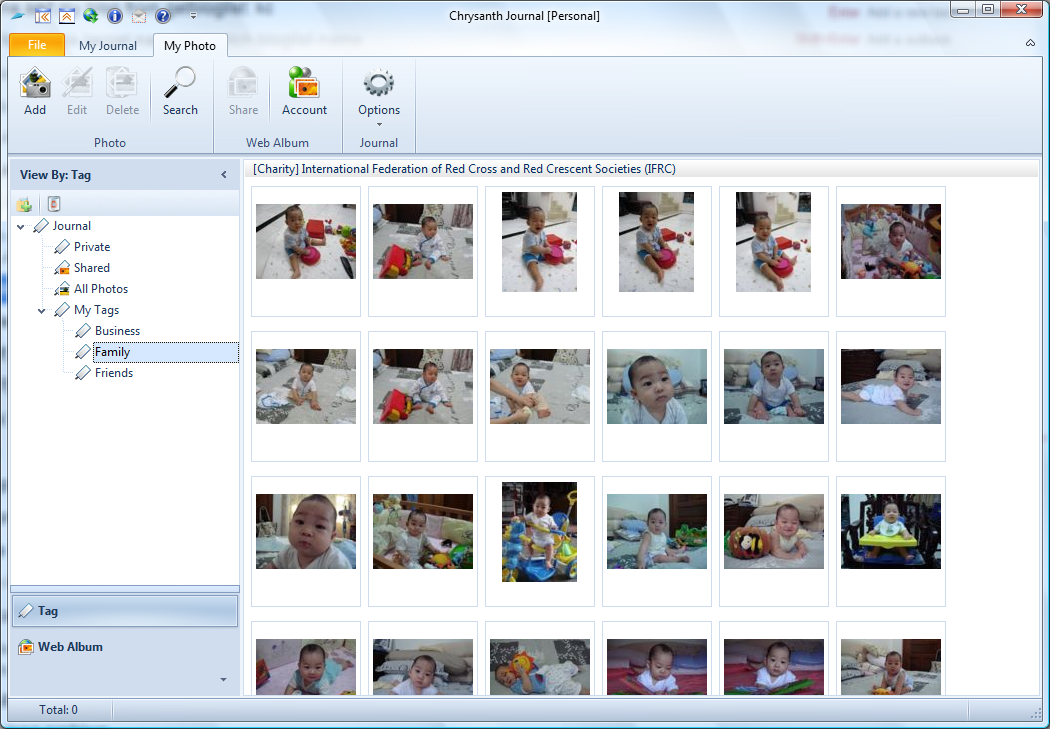Viewport: 1050px width, 729px height.
Task: Select the Tag pane button
Action: tap(124, 611)
